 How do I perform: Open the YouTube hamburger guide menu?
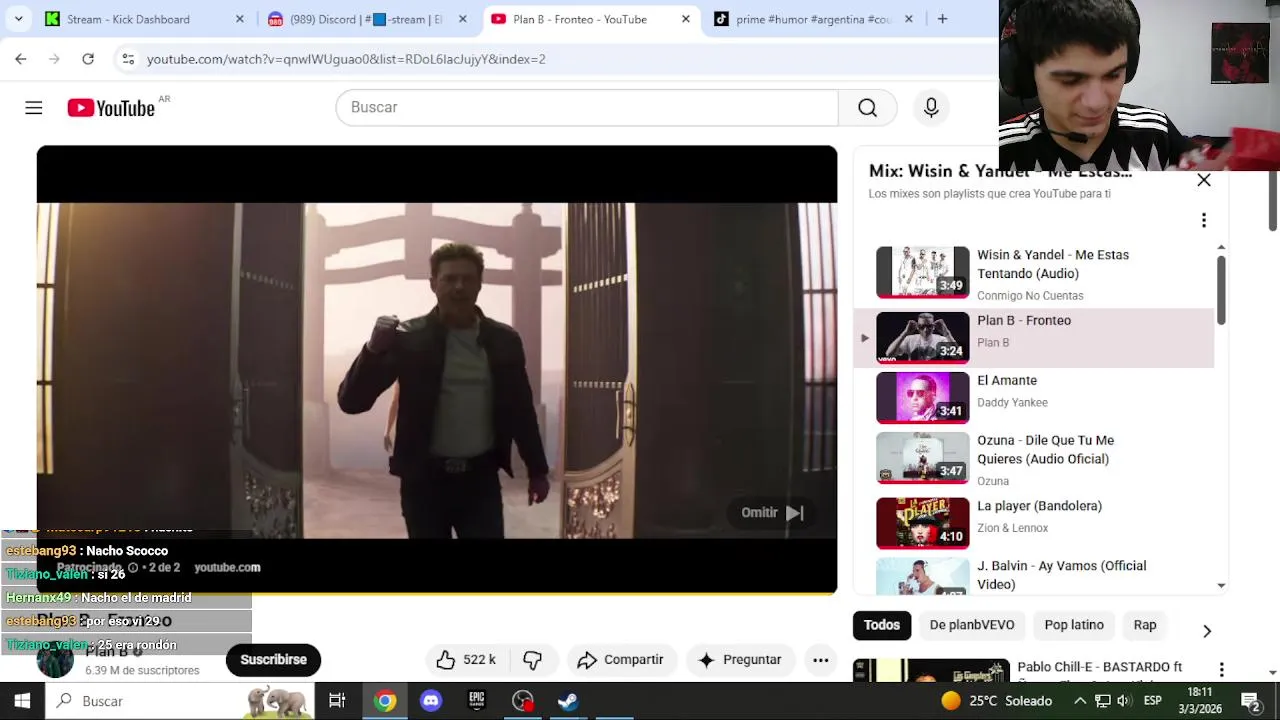click(34, 108)
